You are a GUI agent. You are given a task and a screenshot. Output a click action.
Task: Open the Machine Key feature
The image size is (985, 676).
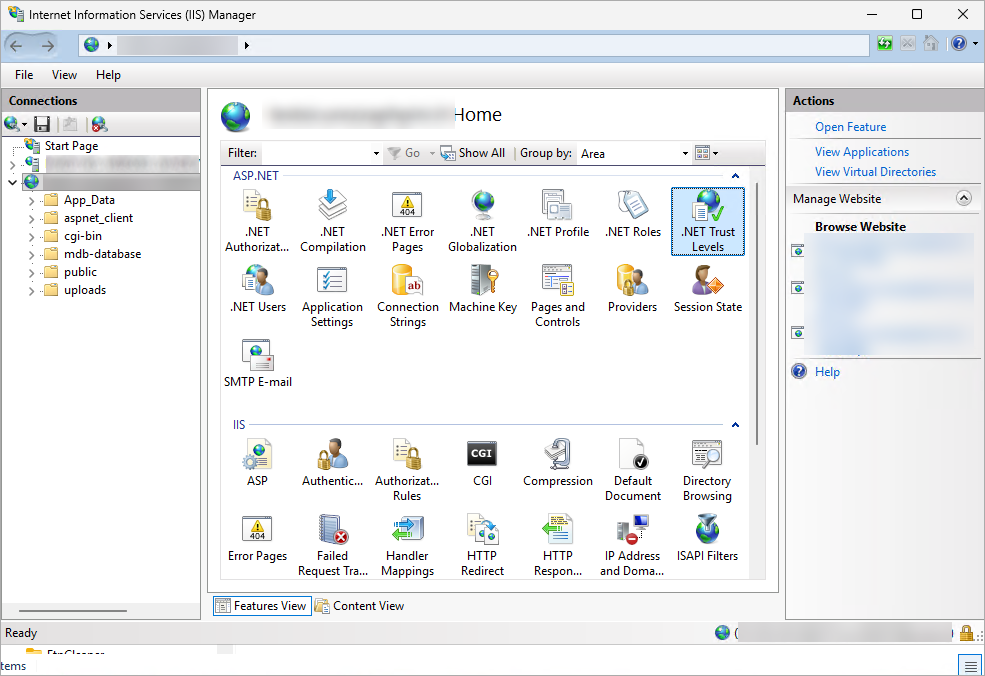point(482,288)
